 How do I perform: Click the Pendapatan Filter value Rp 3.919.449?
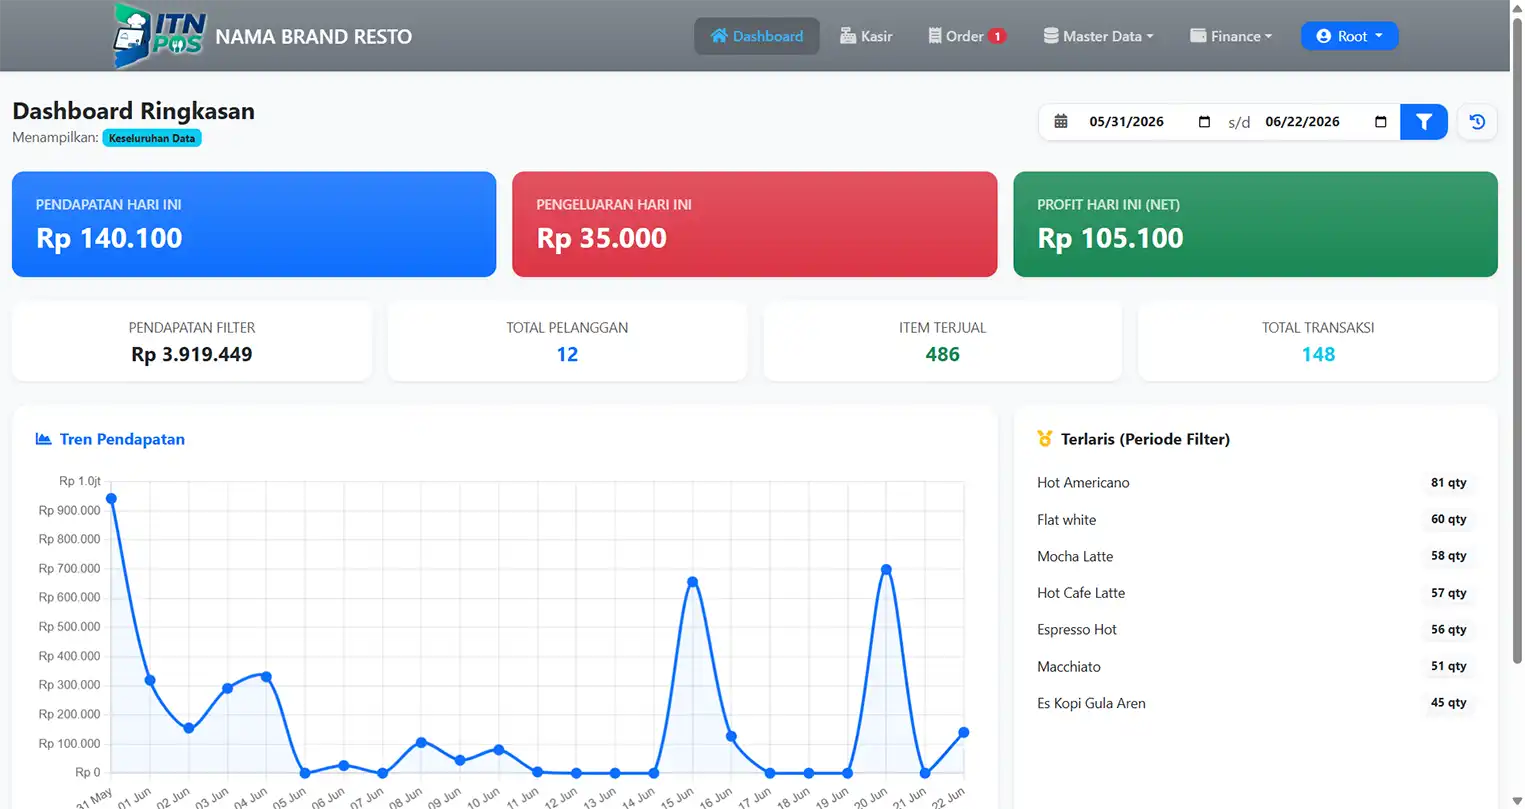point(192,354)
